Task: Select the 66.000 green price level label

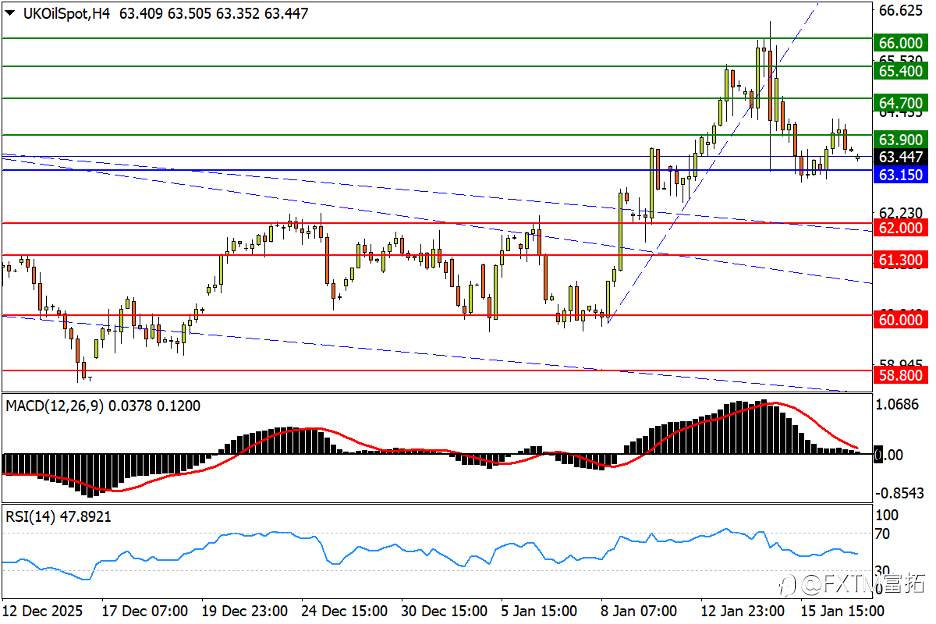Action: [901, 42]
